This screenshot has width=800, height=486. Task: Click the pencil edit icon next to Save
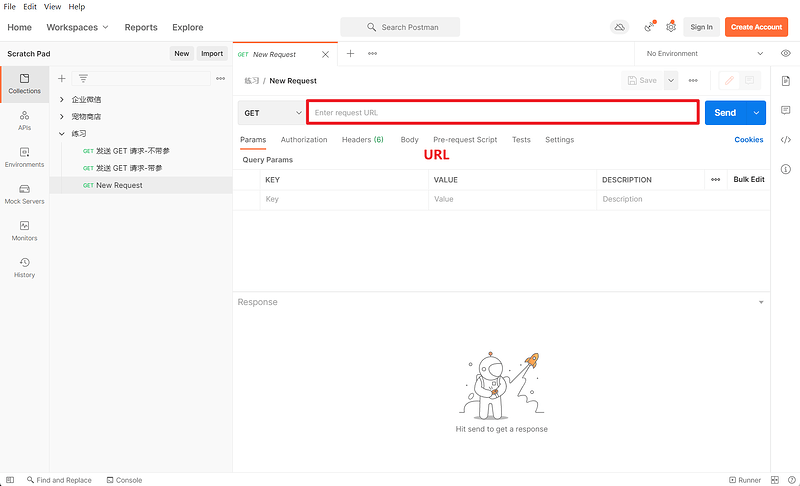coord(729,81)
